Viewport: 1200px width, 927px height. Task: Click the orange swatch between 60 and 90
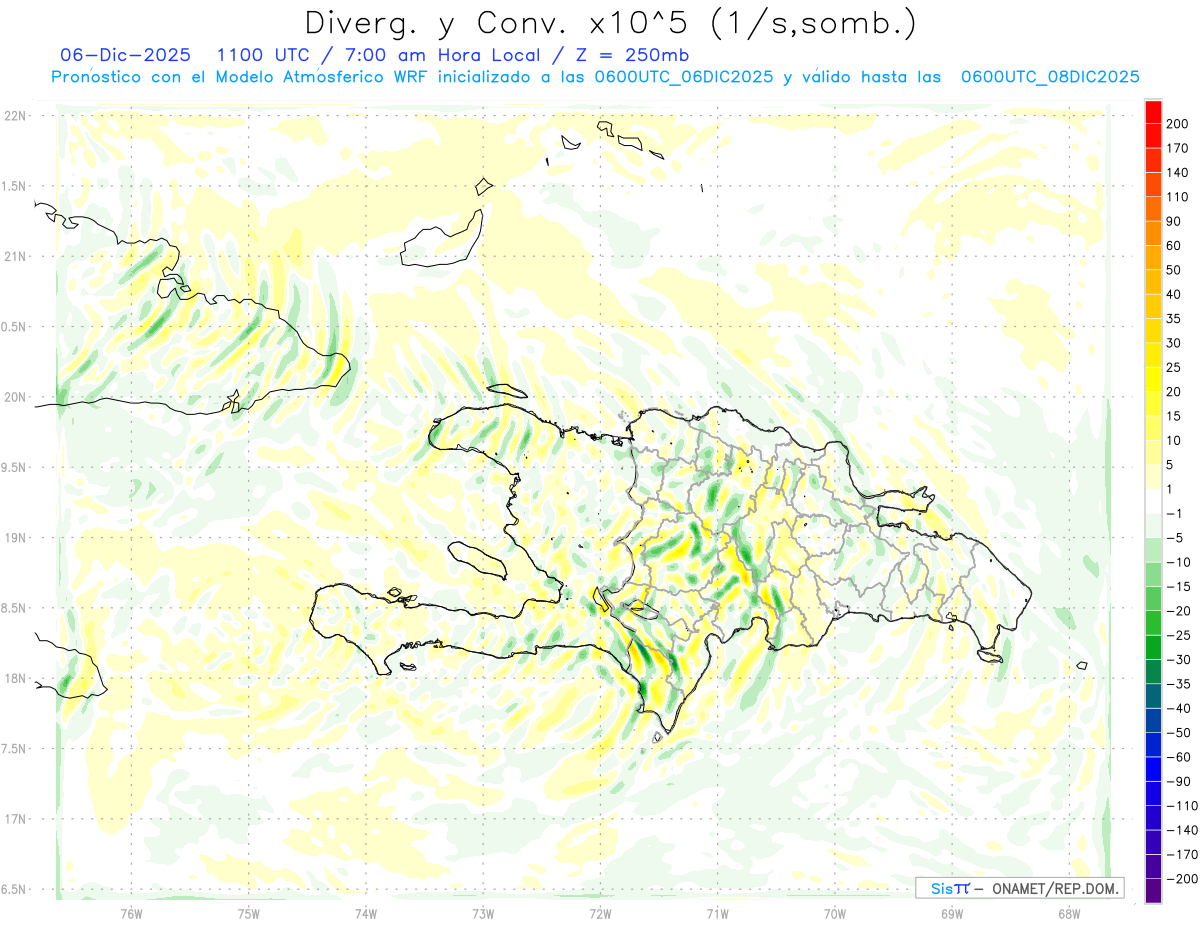[1153, 234]
